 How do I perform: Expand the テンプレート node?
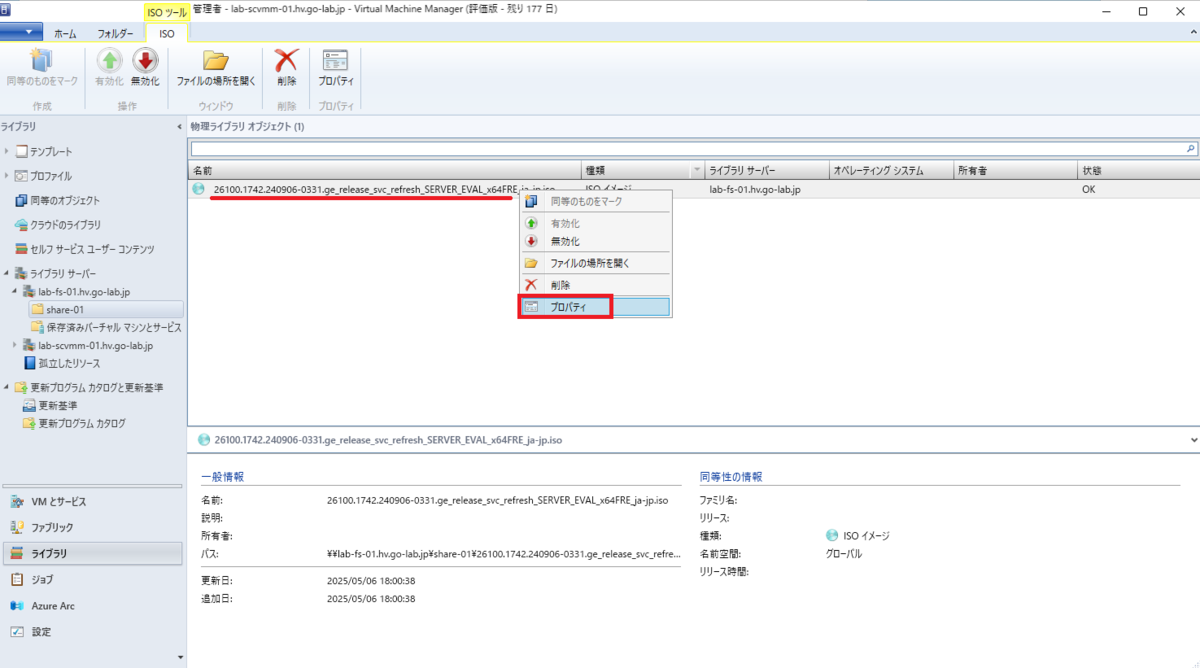click(x=7, y=151)
